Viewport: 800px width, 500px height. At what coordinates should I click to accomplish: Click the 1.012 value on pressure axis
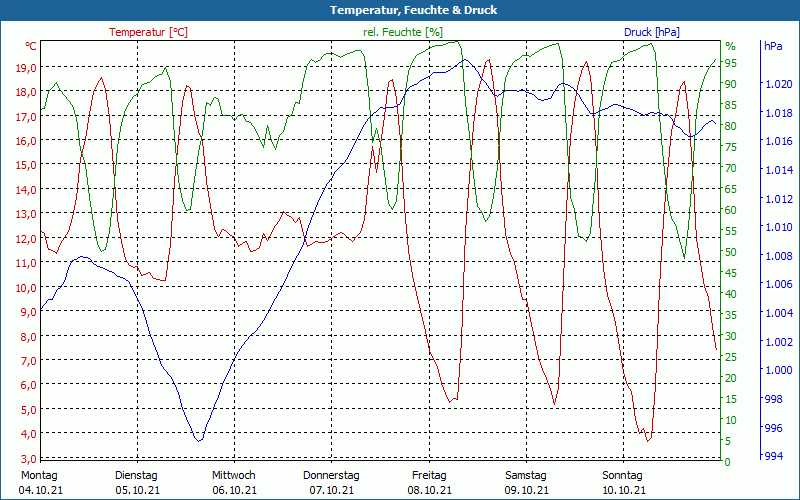(779, 198)
